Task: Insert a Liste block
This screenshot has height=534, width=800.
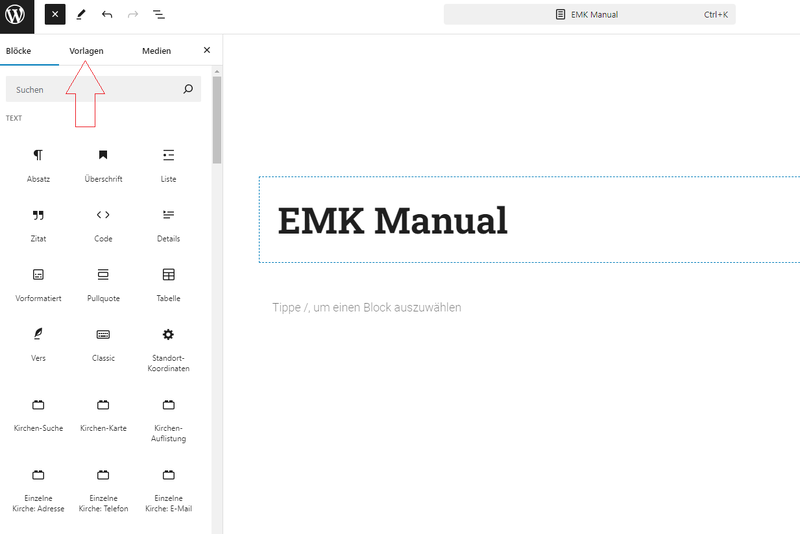Action: pyautogui.click(x=168, y=165)
